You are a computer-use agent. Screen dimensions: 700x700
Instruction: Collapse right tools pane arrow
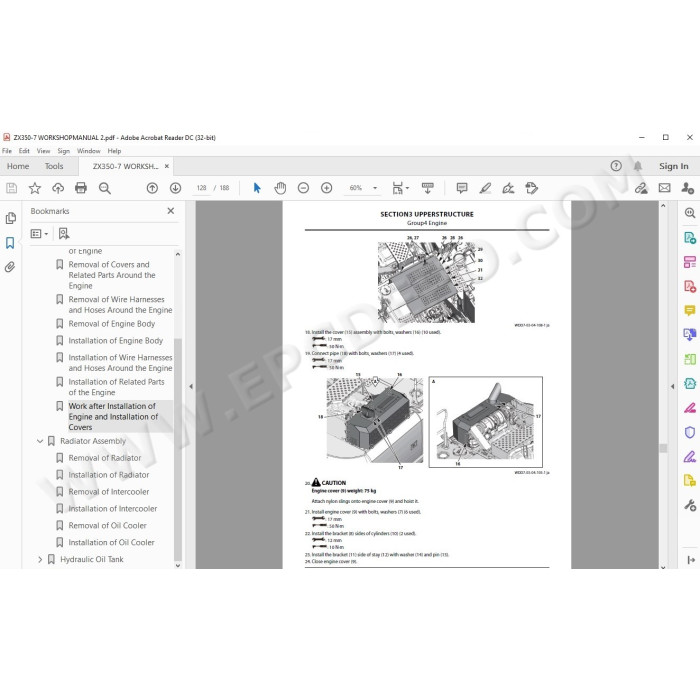[x=672, y=387]
